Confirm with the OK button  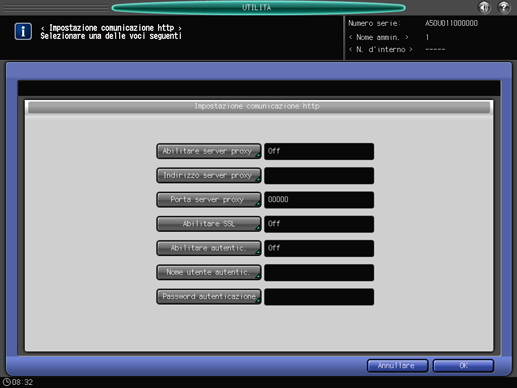[x=463, y=366]
